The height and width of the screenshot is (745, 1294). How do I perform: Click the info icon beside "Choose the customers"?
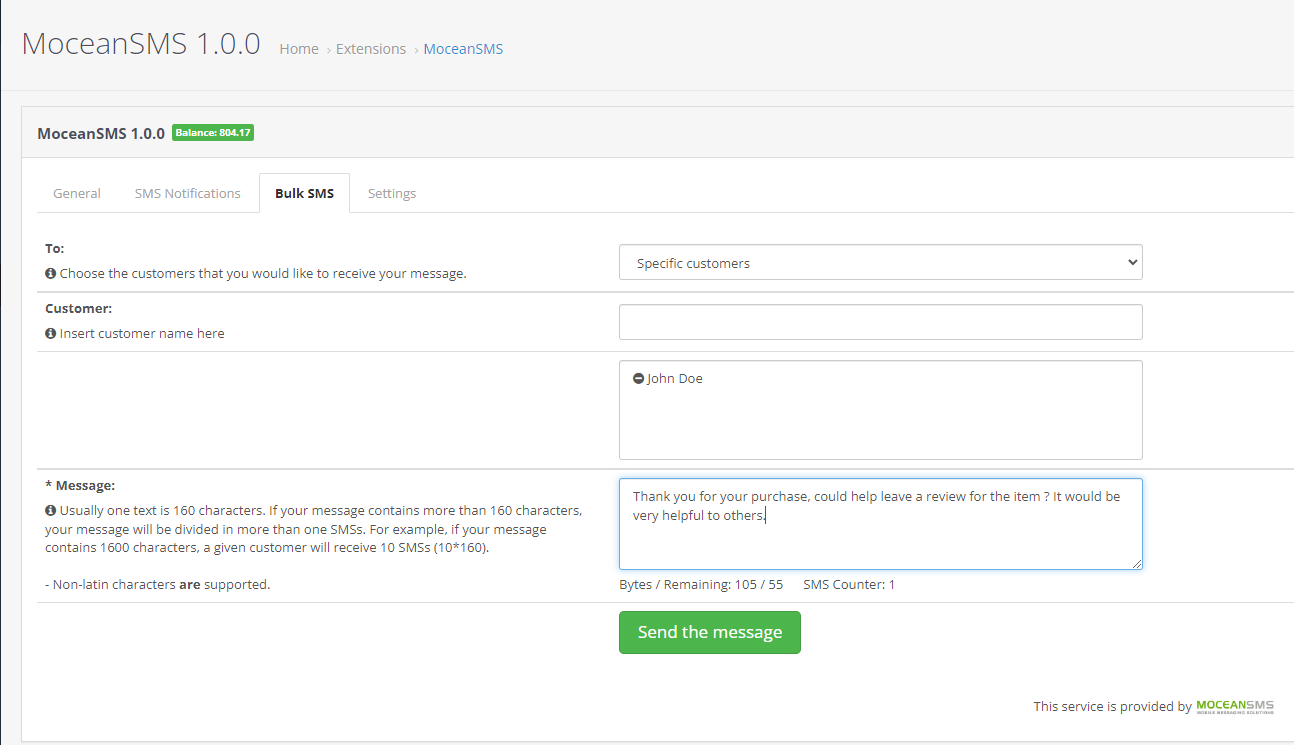pyautogui.click(x=50, y=273)
